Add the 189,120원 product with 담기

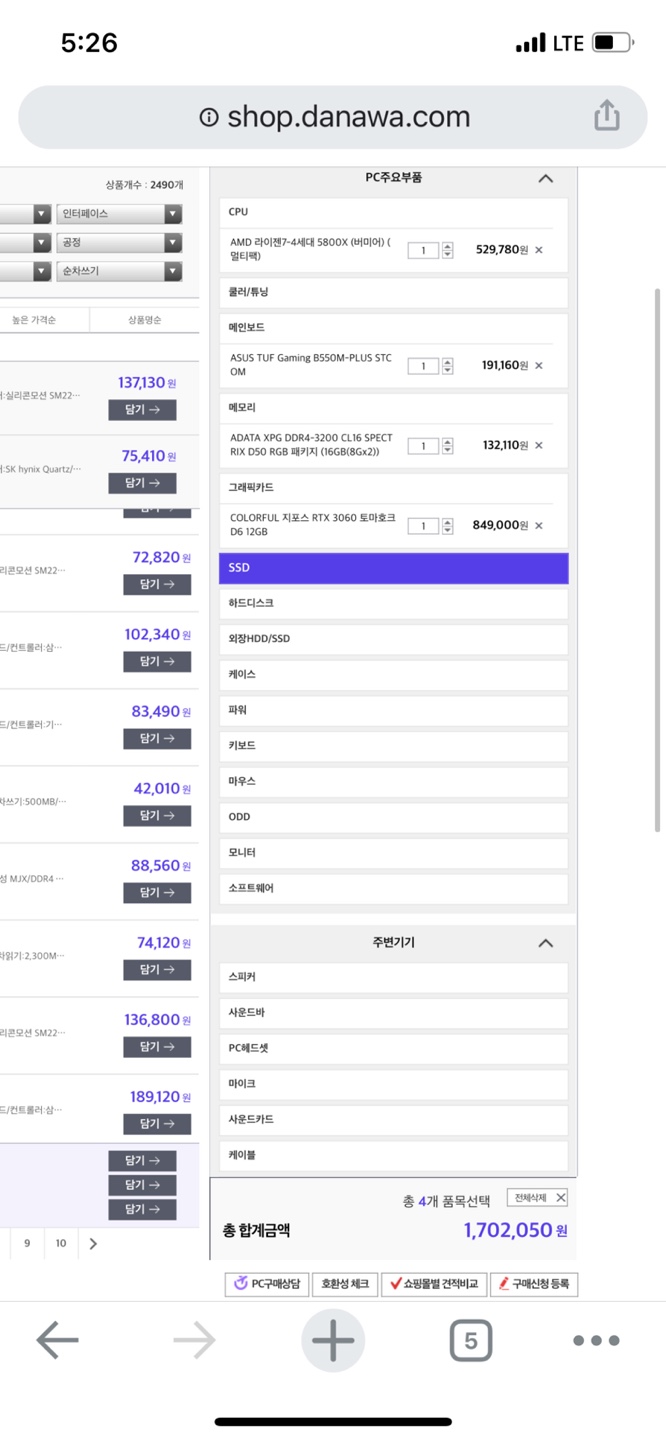point(157,1124)
